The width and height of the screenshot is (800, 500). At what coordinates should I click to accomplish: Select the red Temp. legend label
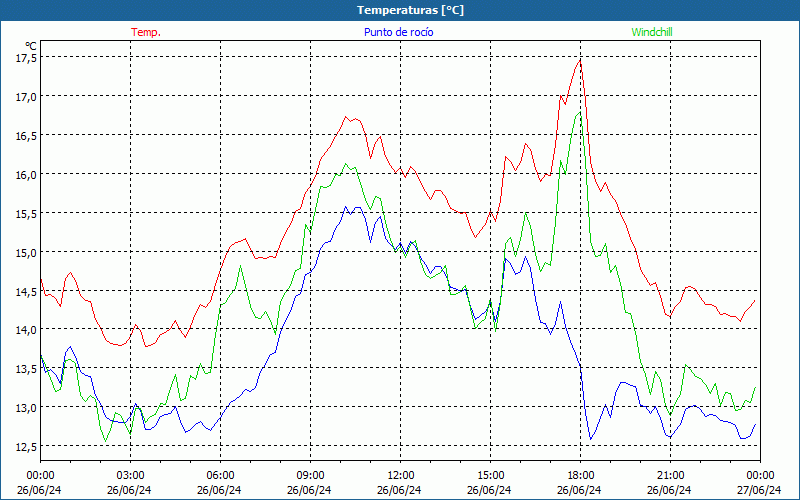[146, 32]
